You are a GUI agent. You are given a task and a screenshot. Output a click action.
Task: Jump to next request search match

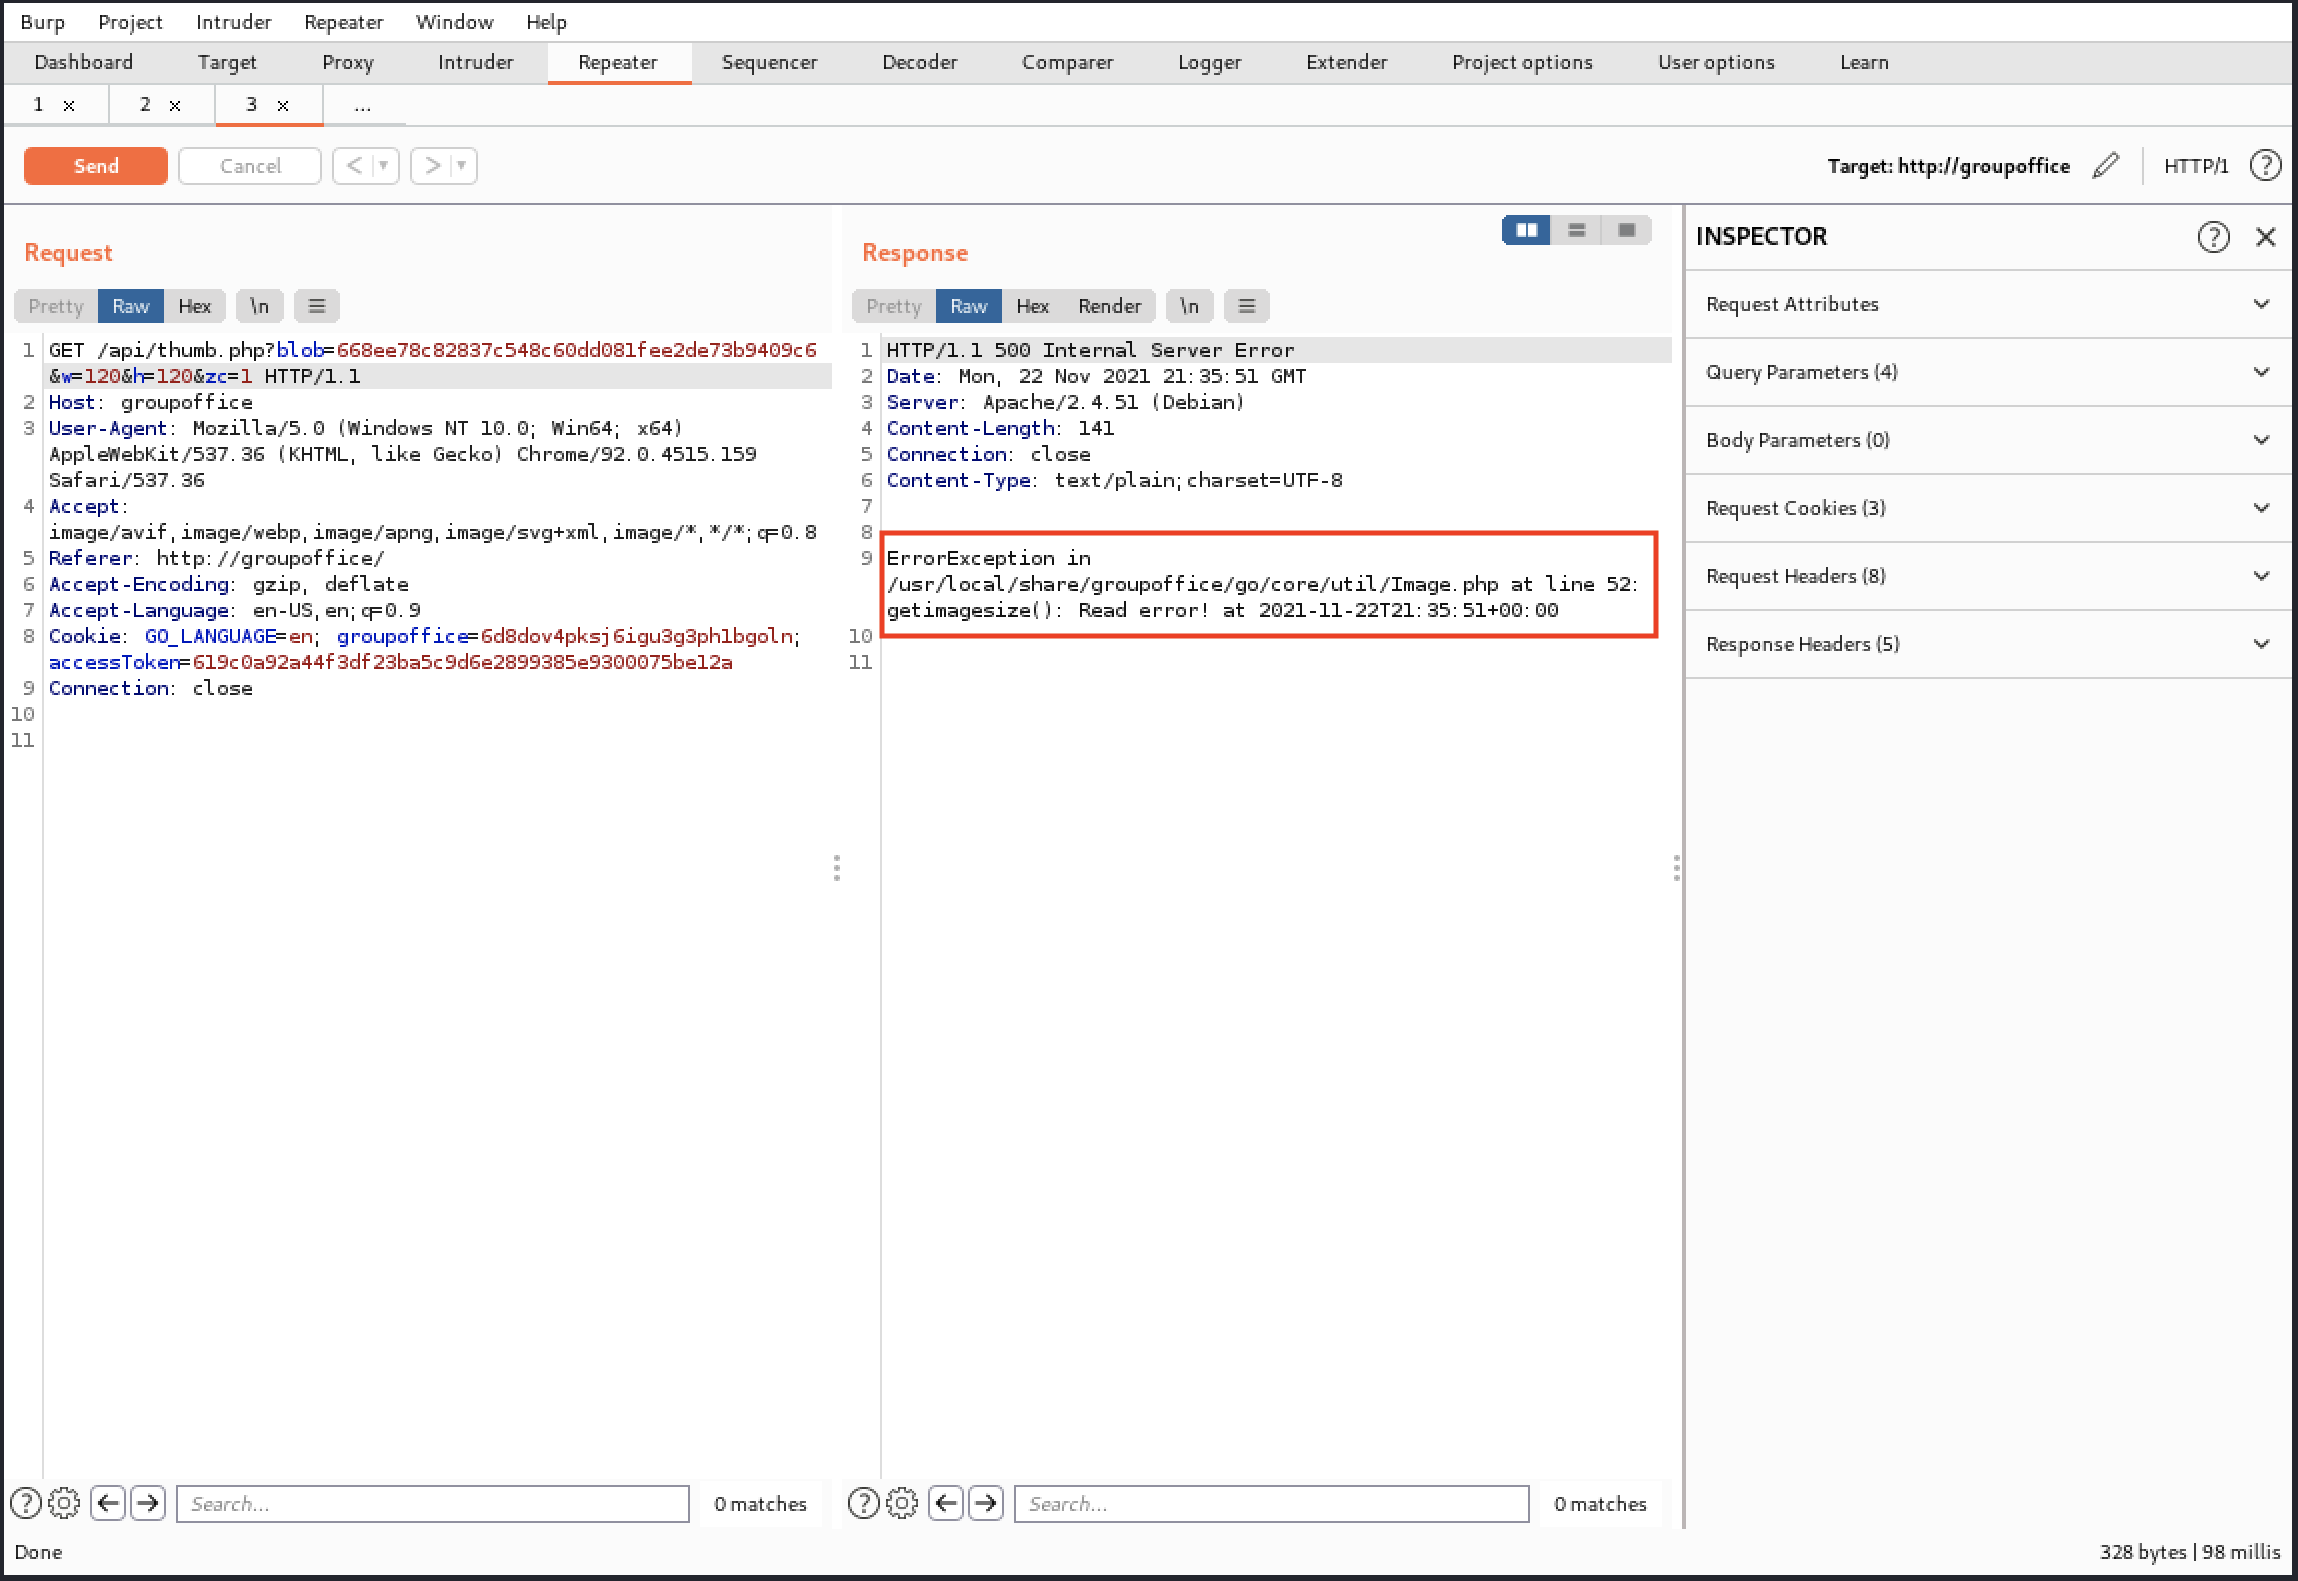coord(148,1503)
